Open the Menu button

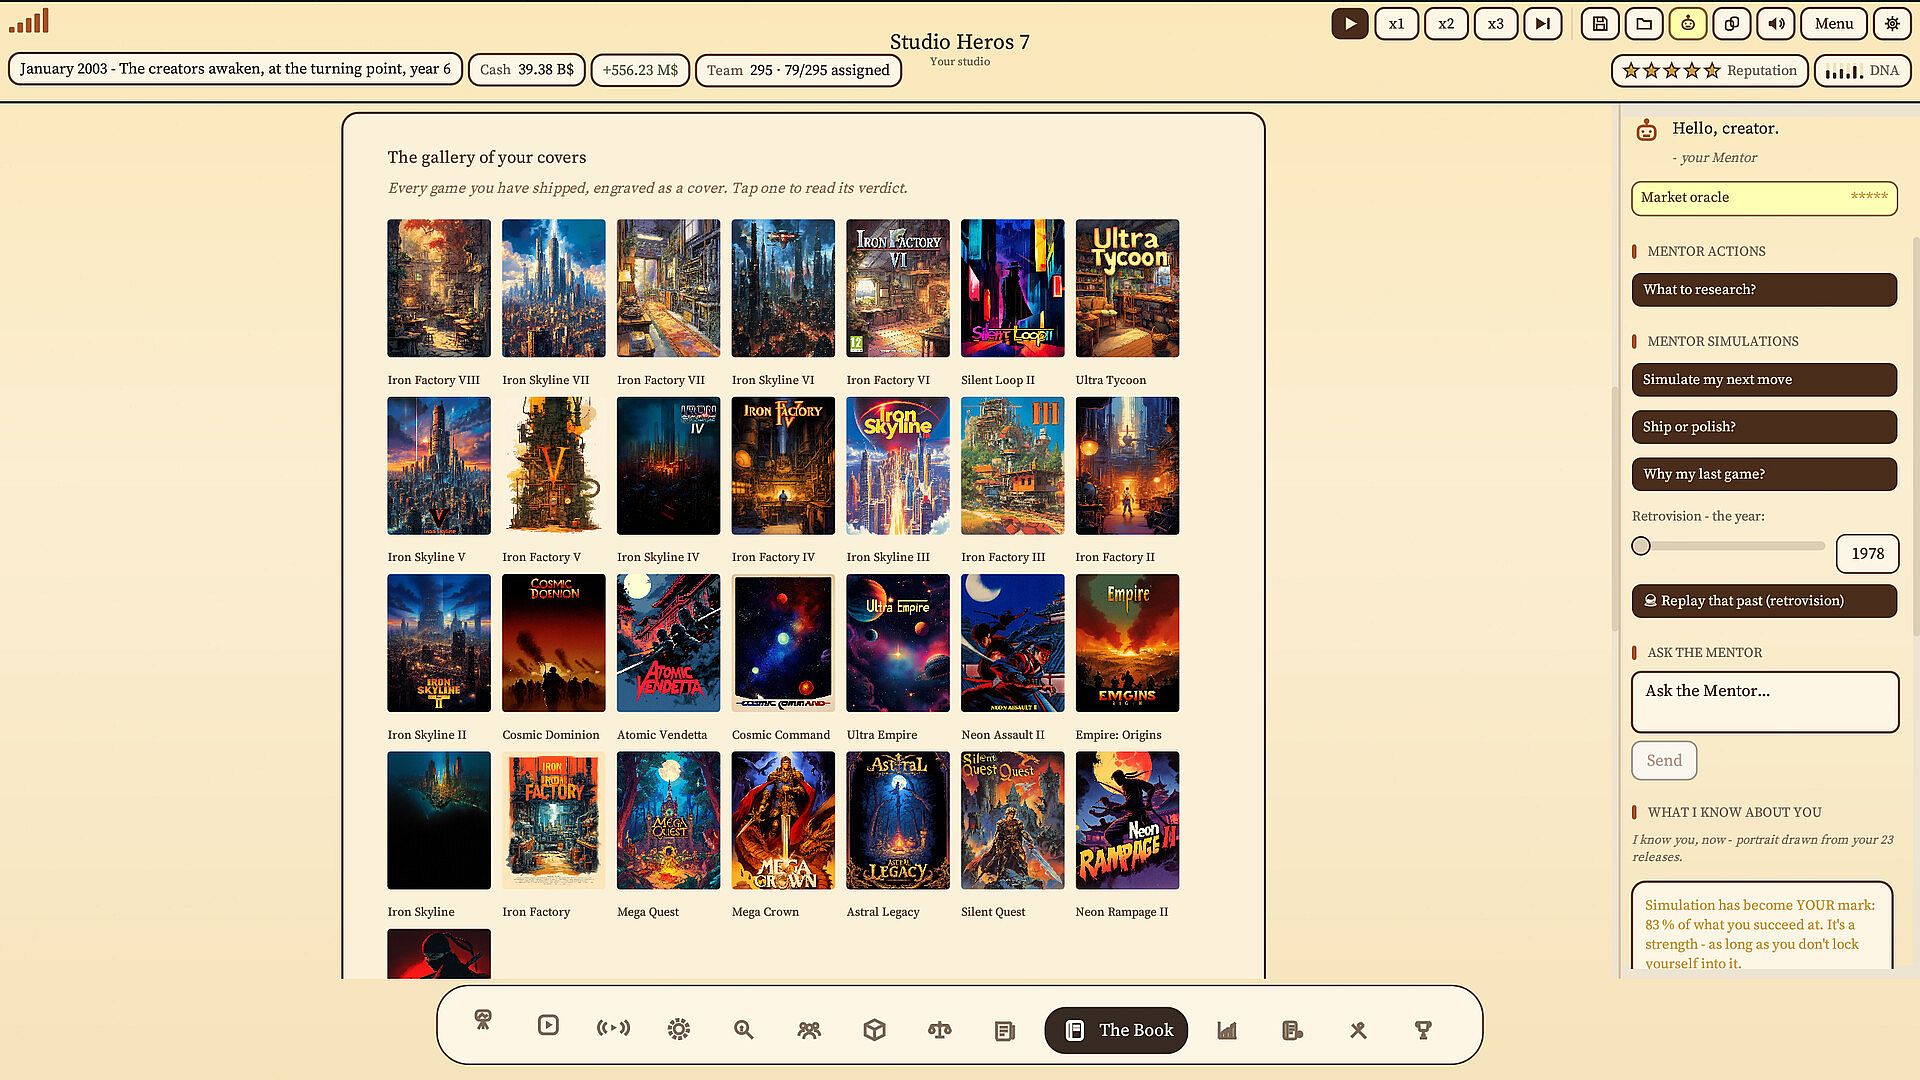[x=1834, y=24]
